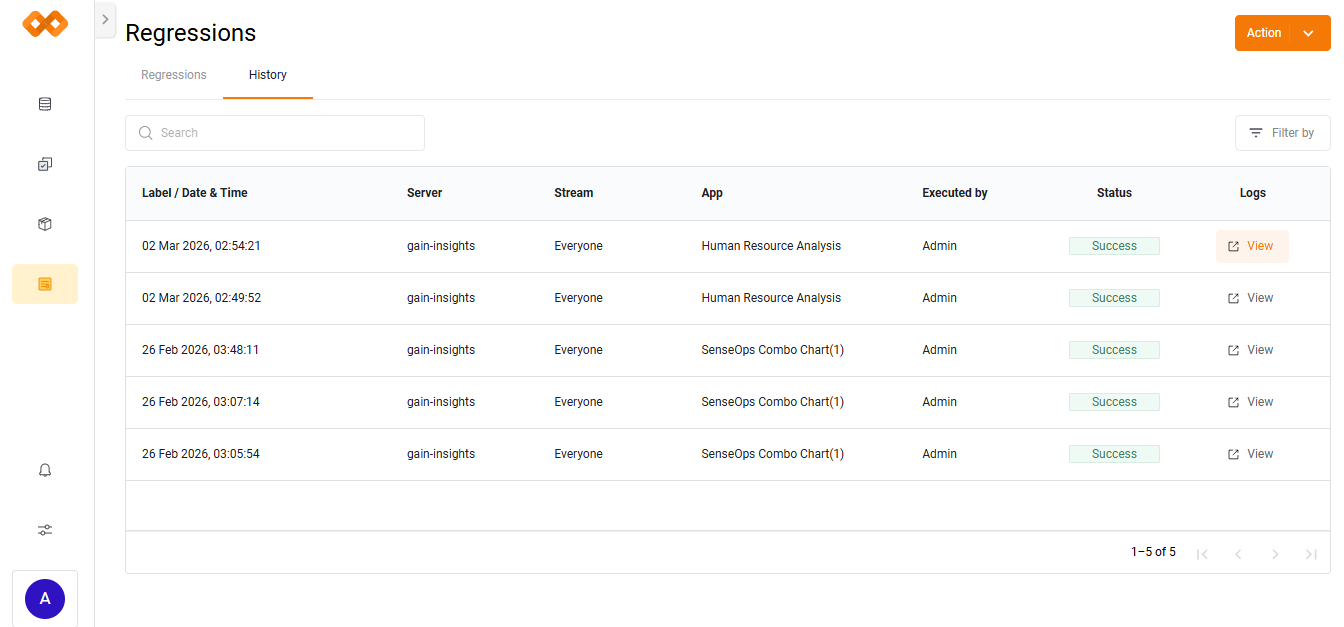Click the orange infinity logo icon
1344x627 pixels.
[x=45, y=24]
